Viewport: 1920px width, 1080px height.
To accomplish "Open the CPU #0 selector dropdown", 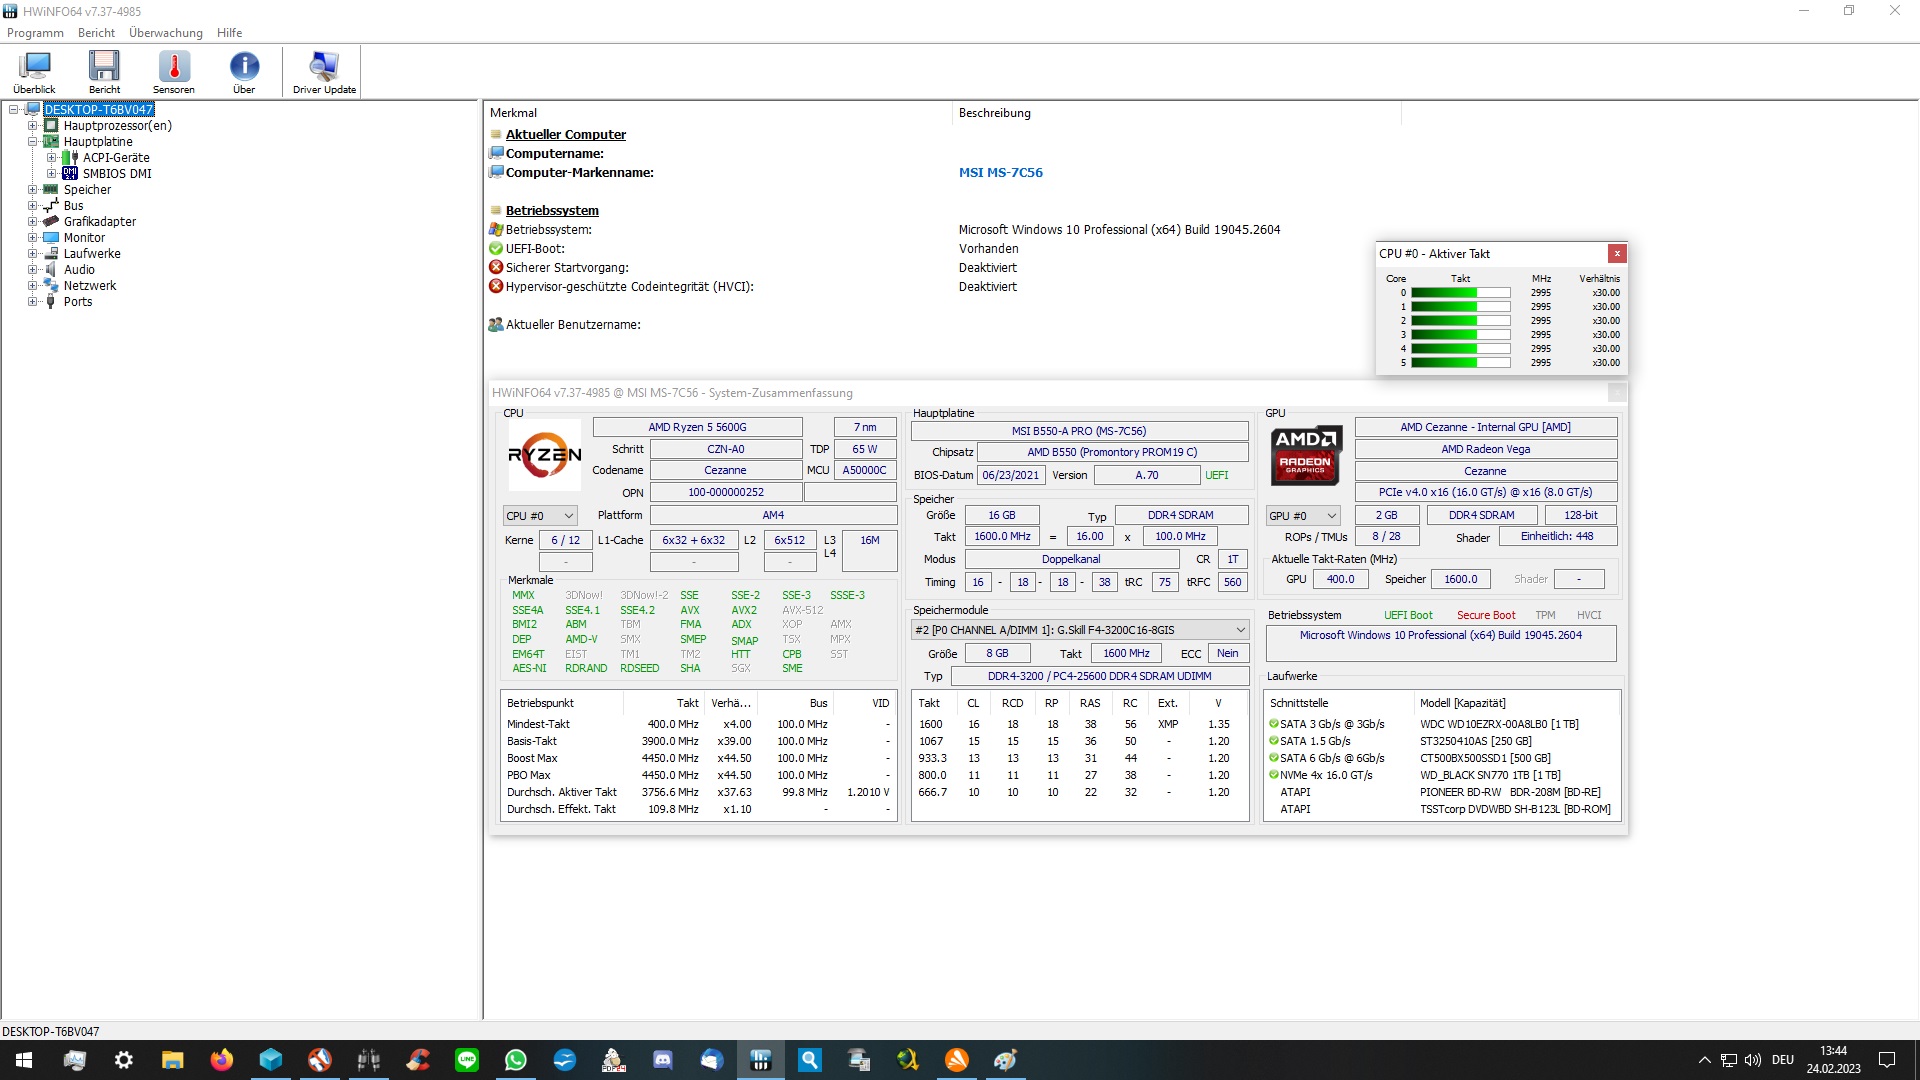I will 540,516.
